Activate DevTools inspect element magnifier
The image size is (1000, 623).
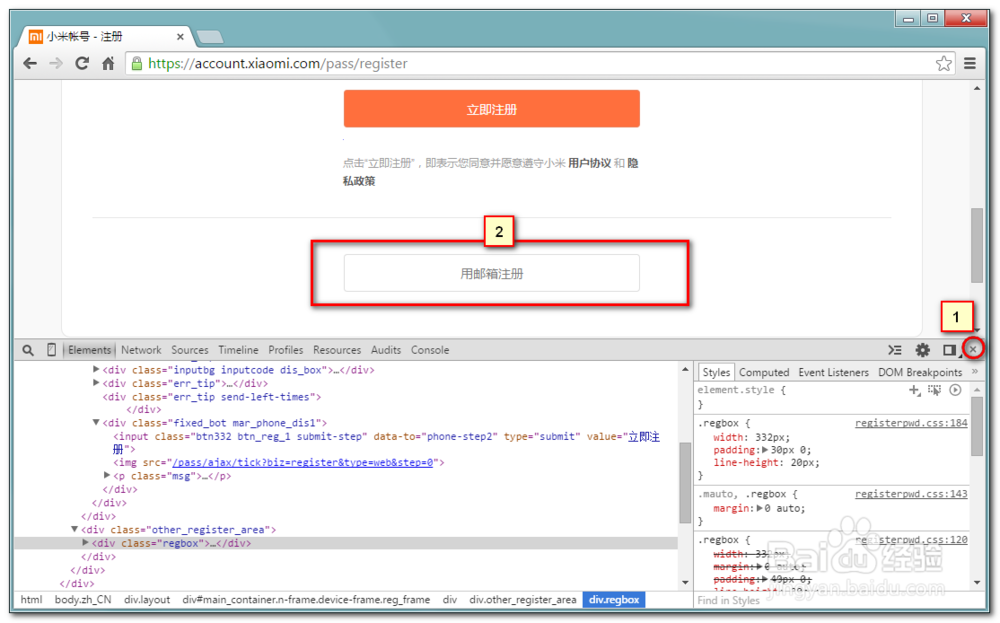(28, 350)
